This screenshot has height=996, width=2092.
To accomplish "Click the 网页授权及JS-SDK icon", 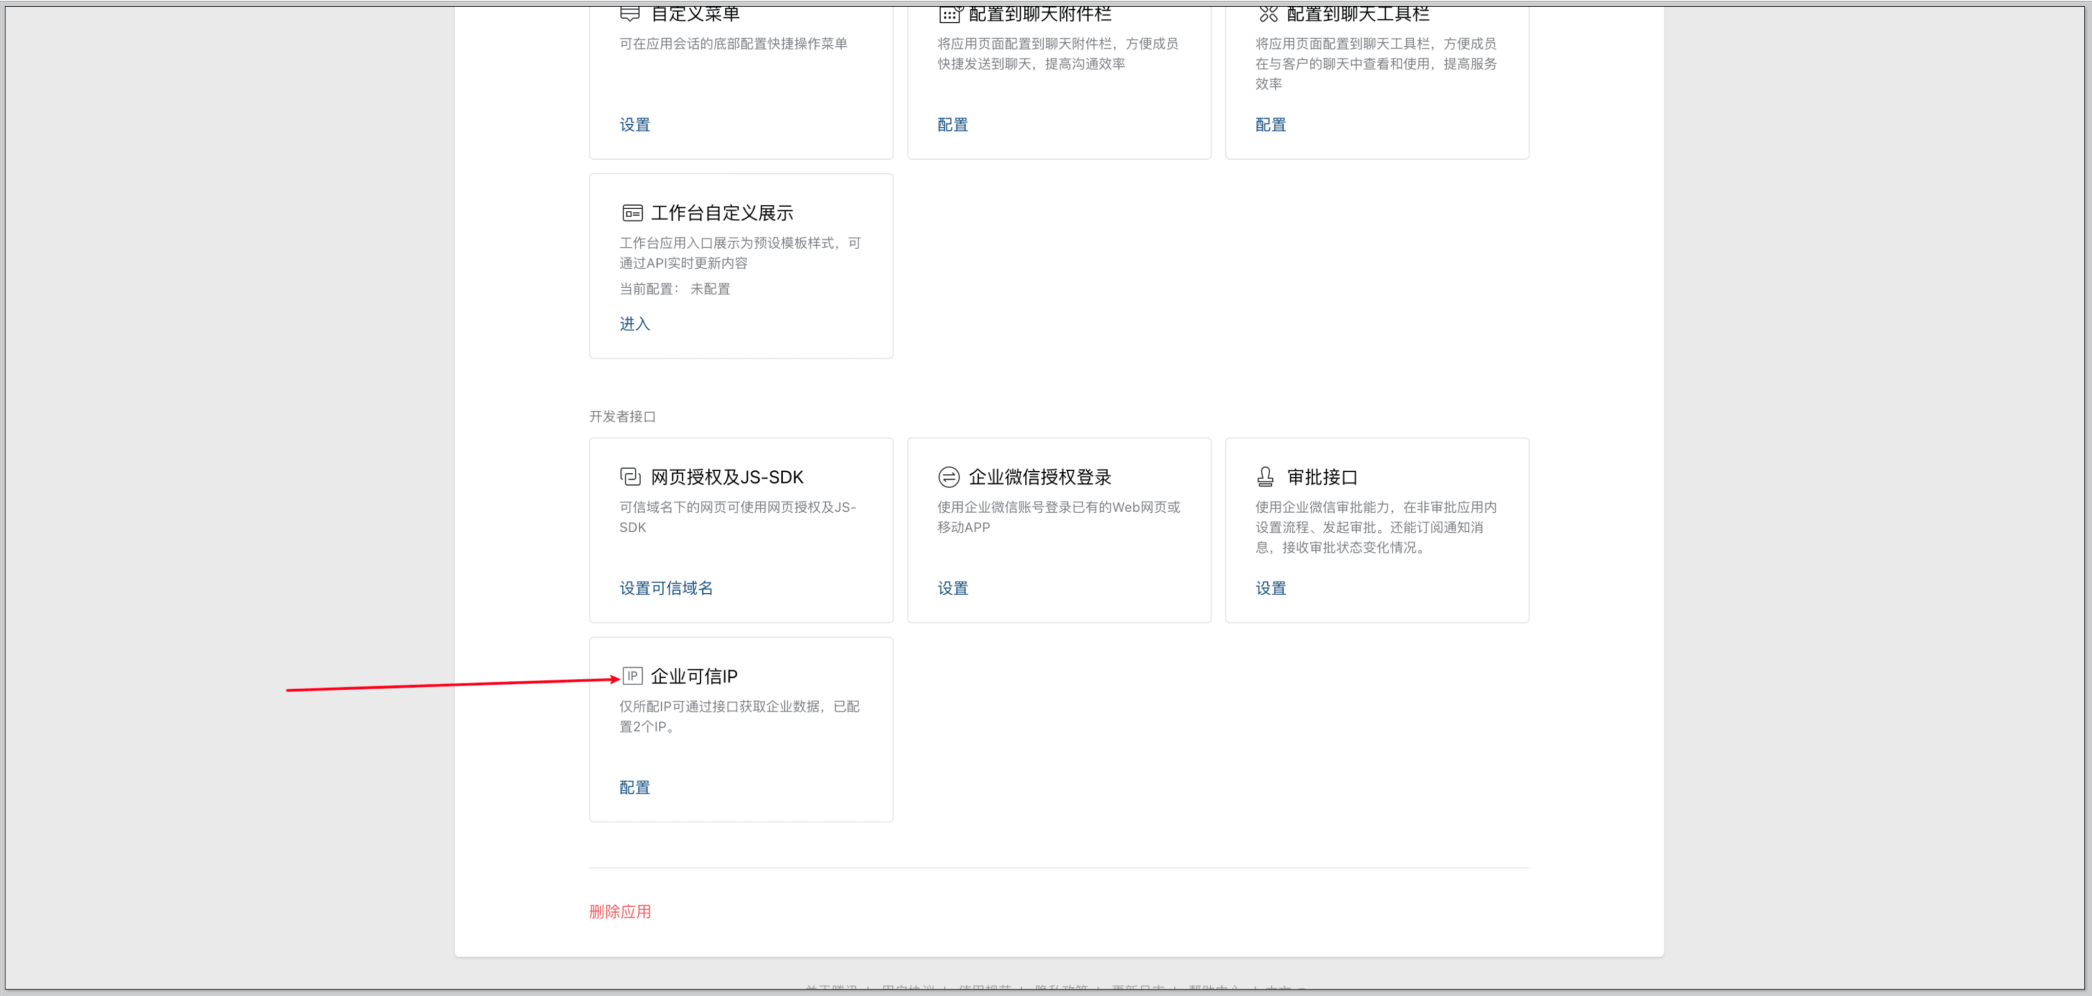I will (x=630, y=477).
